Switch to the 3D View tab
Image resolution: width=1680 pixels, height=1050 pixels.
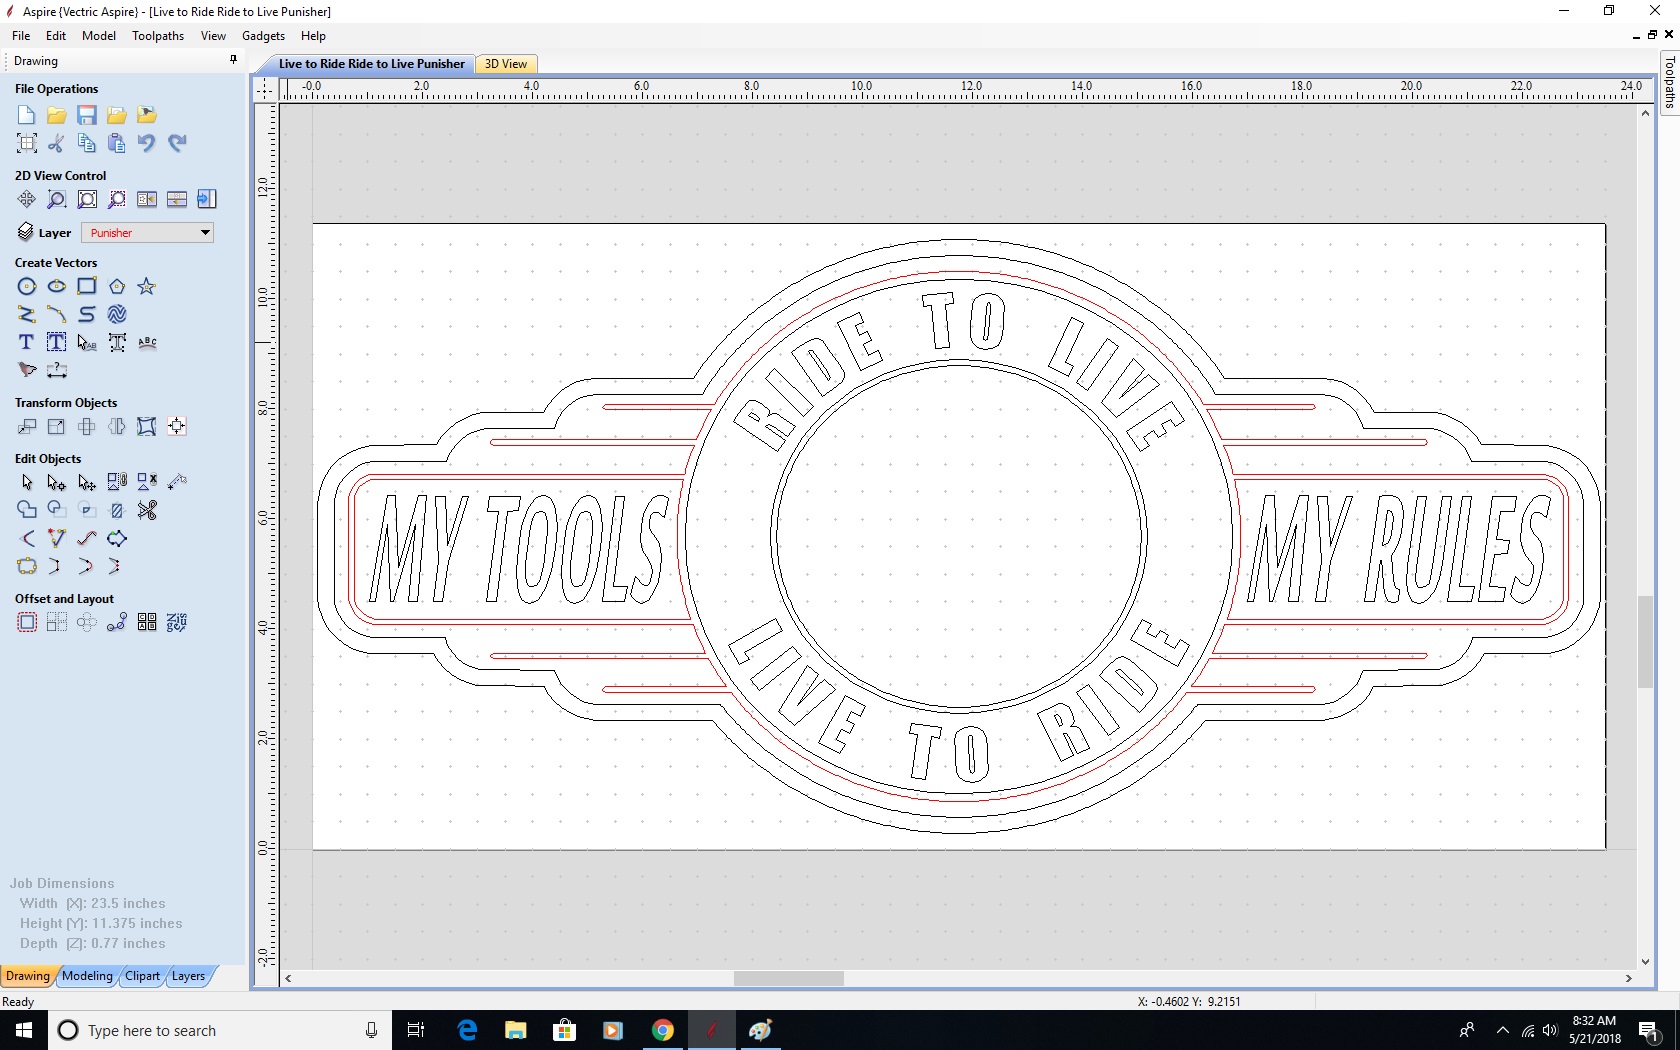click(x=506, y=64)
